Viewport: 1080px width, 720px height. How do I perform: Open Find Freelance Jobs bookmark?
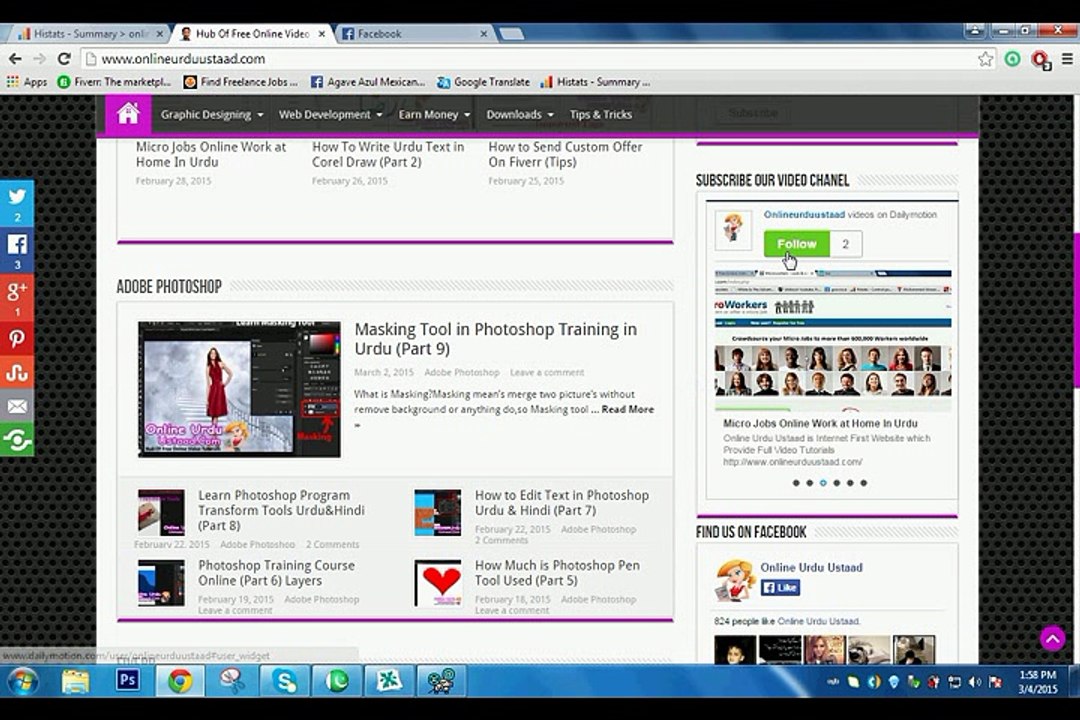click(x=241, y=82)
